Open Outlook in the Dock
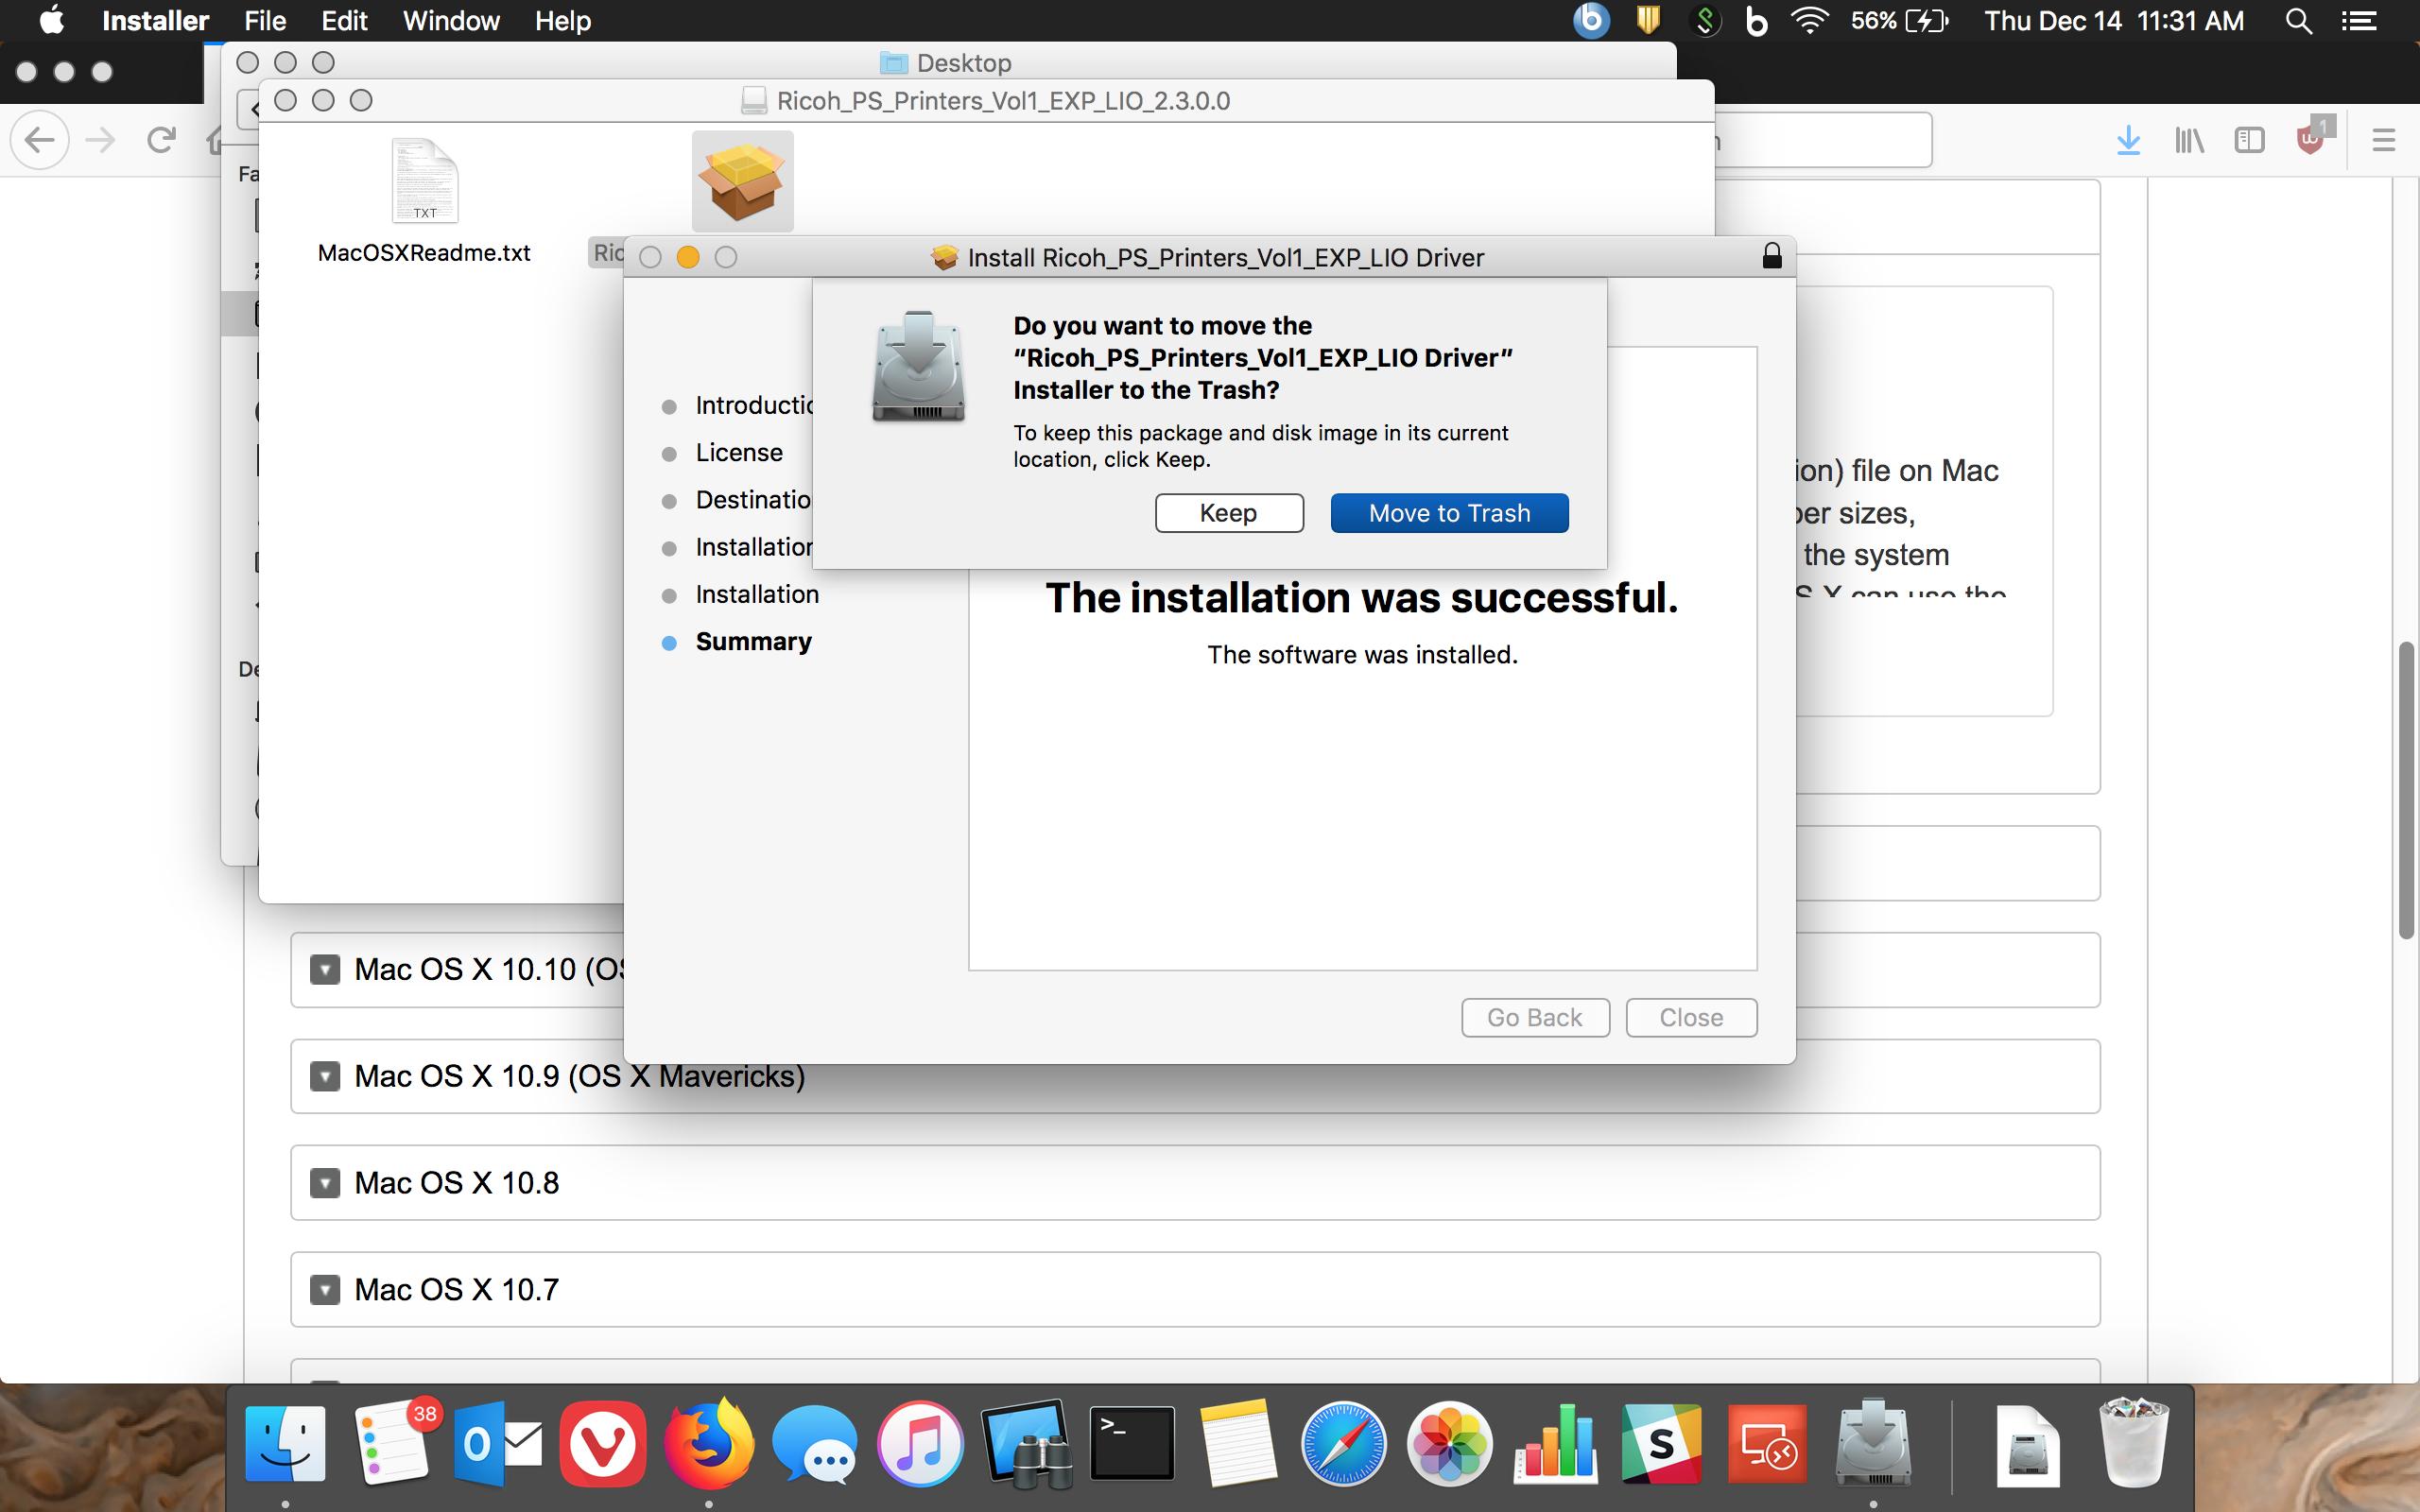Screen dimensions: 2420x1512 497,1444
